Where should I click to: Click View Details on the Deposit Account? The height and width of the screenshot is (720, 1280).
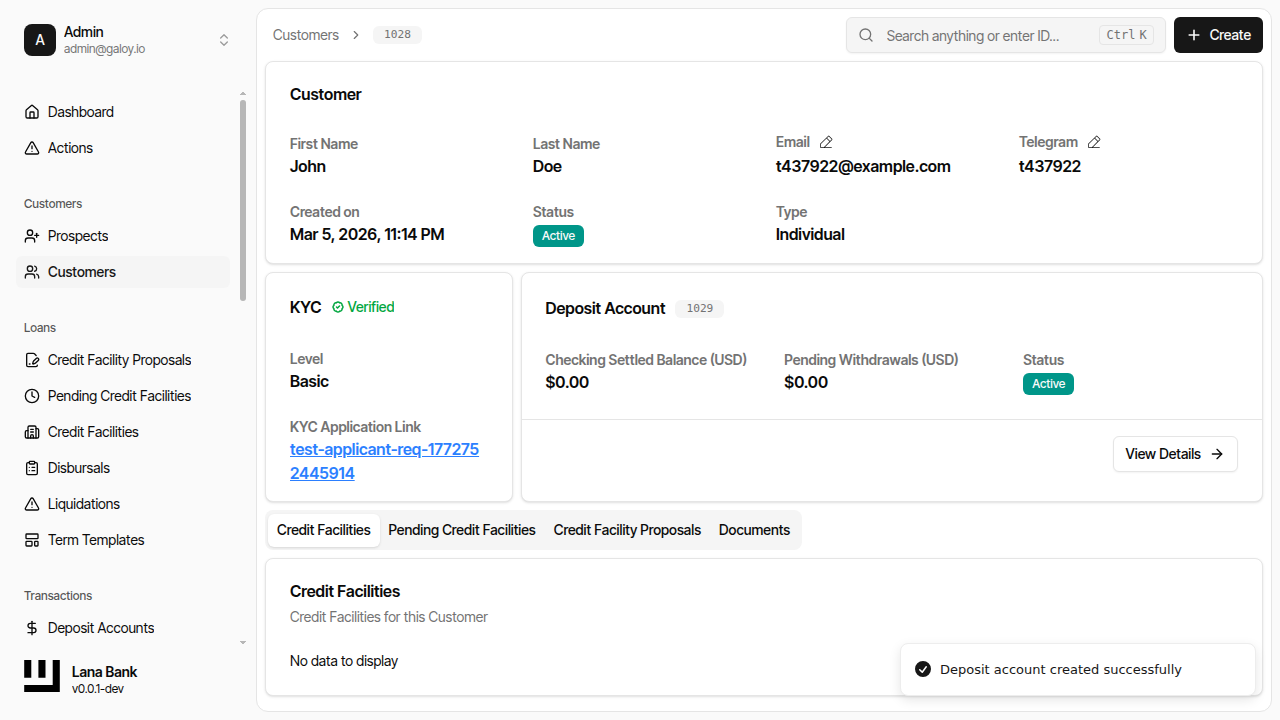click(1175, 453)
